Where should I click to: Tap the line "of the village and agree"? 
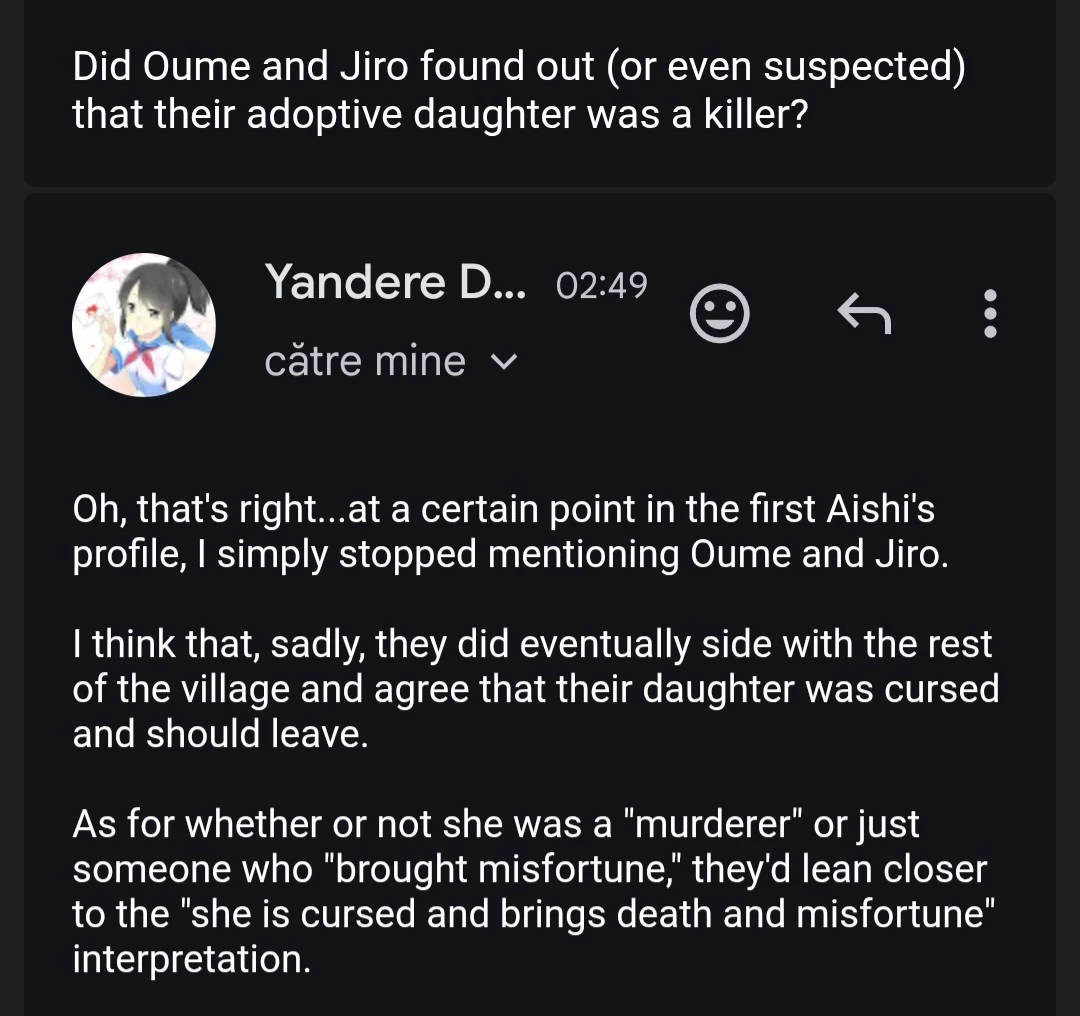point(535,690)
